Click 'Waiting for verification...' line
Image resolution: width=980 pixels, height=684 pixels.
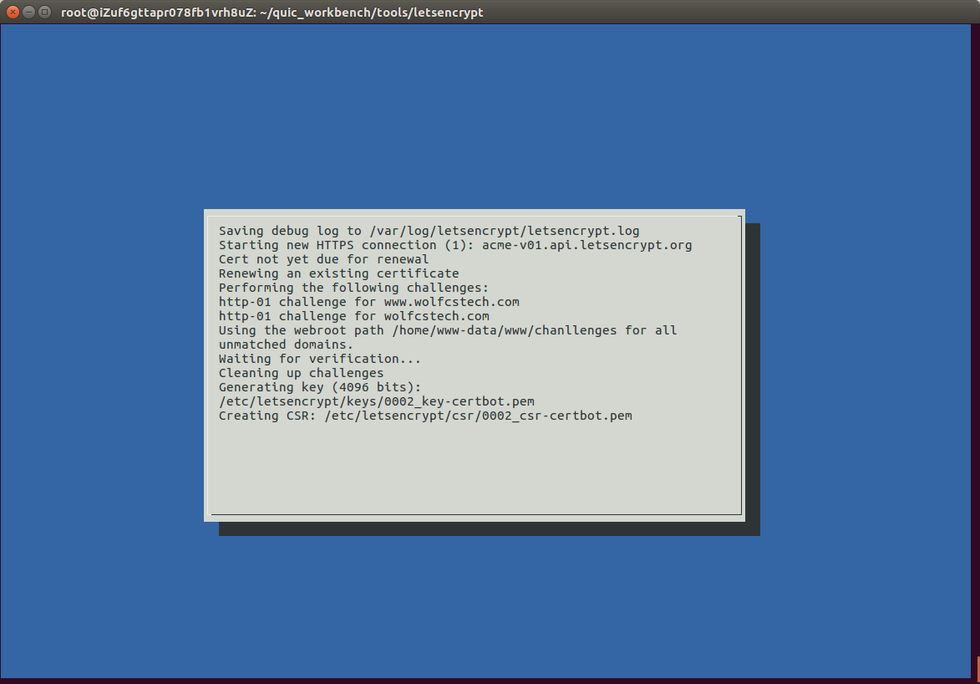[319, 359]
